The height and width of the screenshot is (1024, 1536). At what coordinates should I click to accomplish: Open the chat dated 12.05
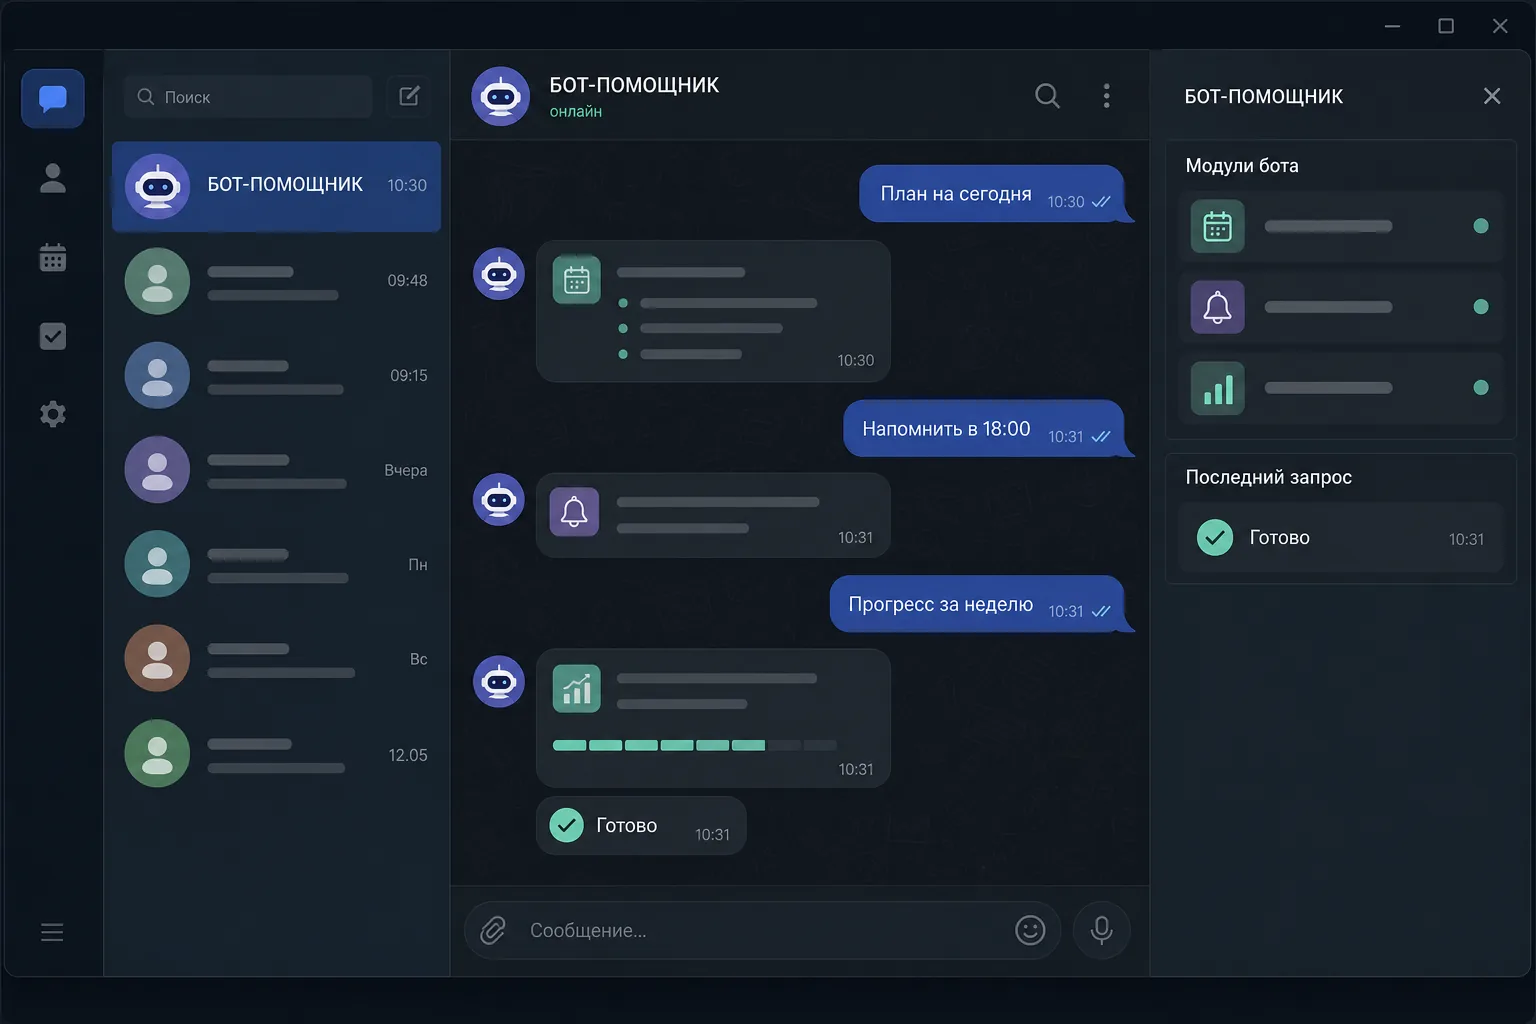click(276, 754)
